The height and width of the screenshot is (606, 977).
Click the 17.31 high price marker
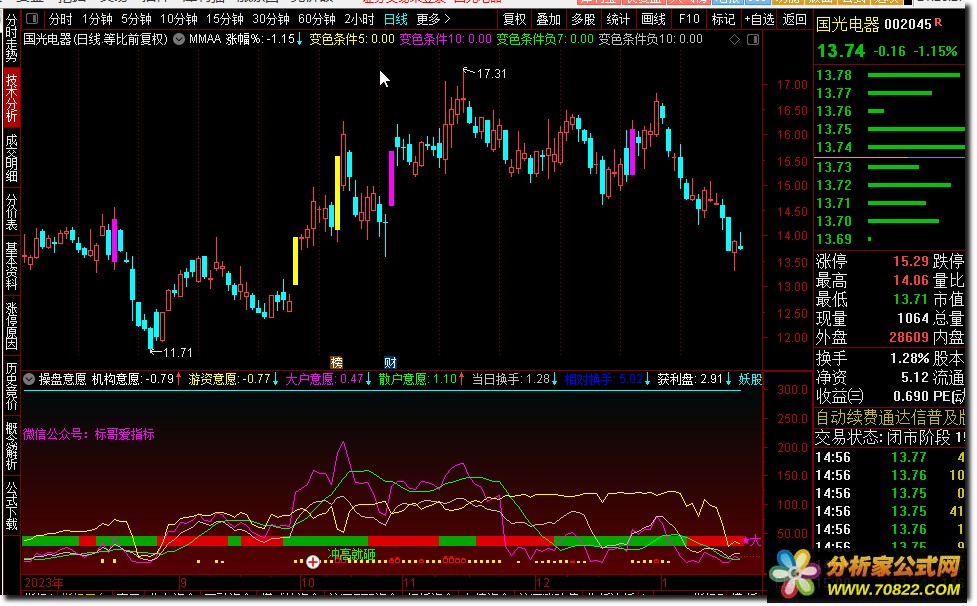(x=491, y=74)
